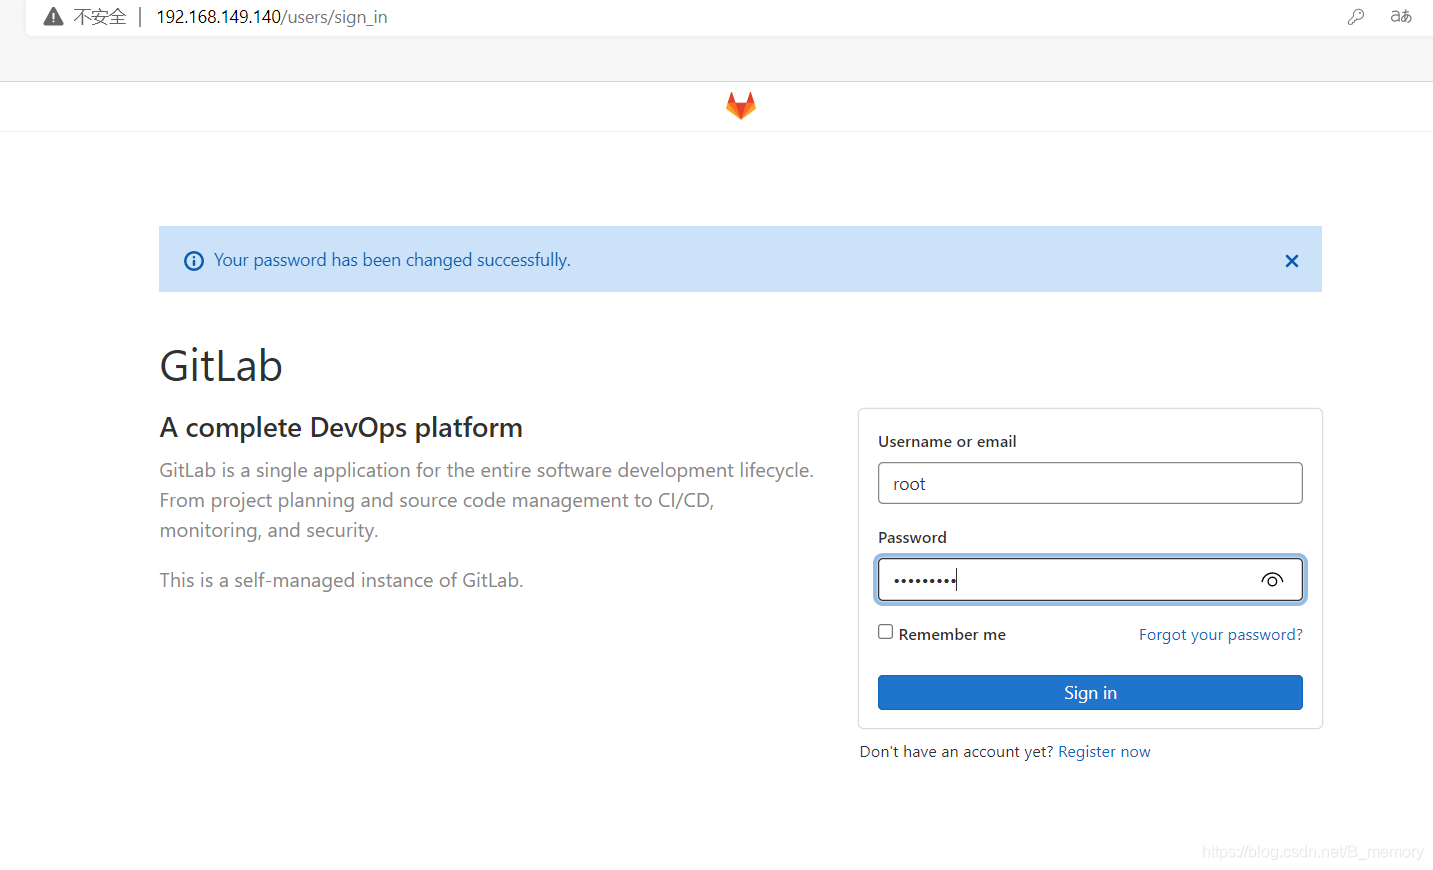
Task: Click 'This is a self-managed instance' text
Action: (341, 580)
